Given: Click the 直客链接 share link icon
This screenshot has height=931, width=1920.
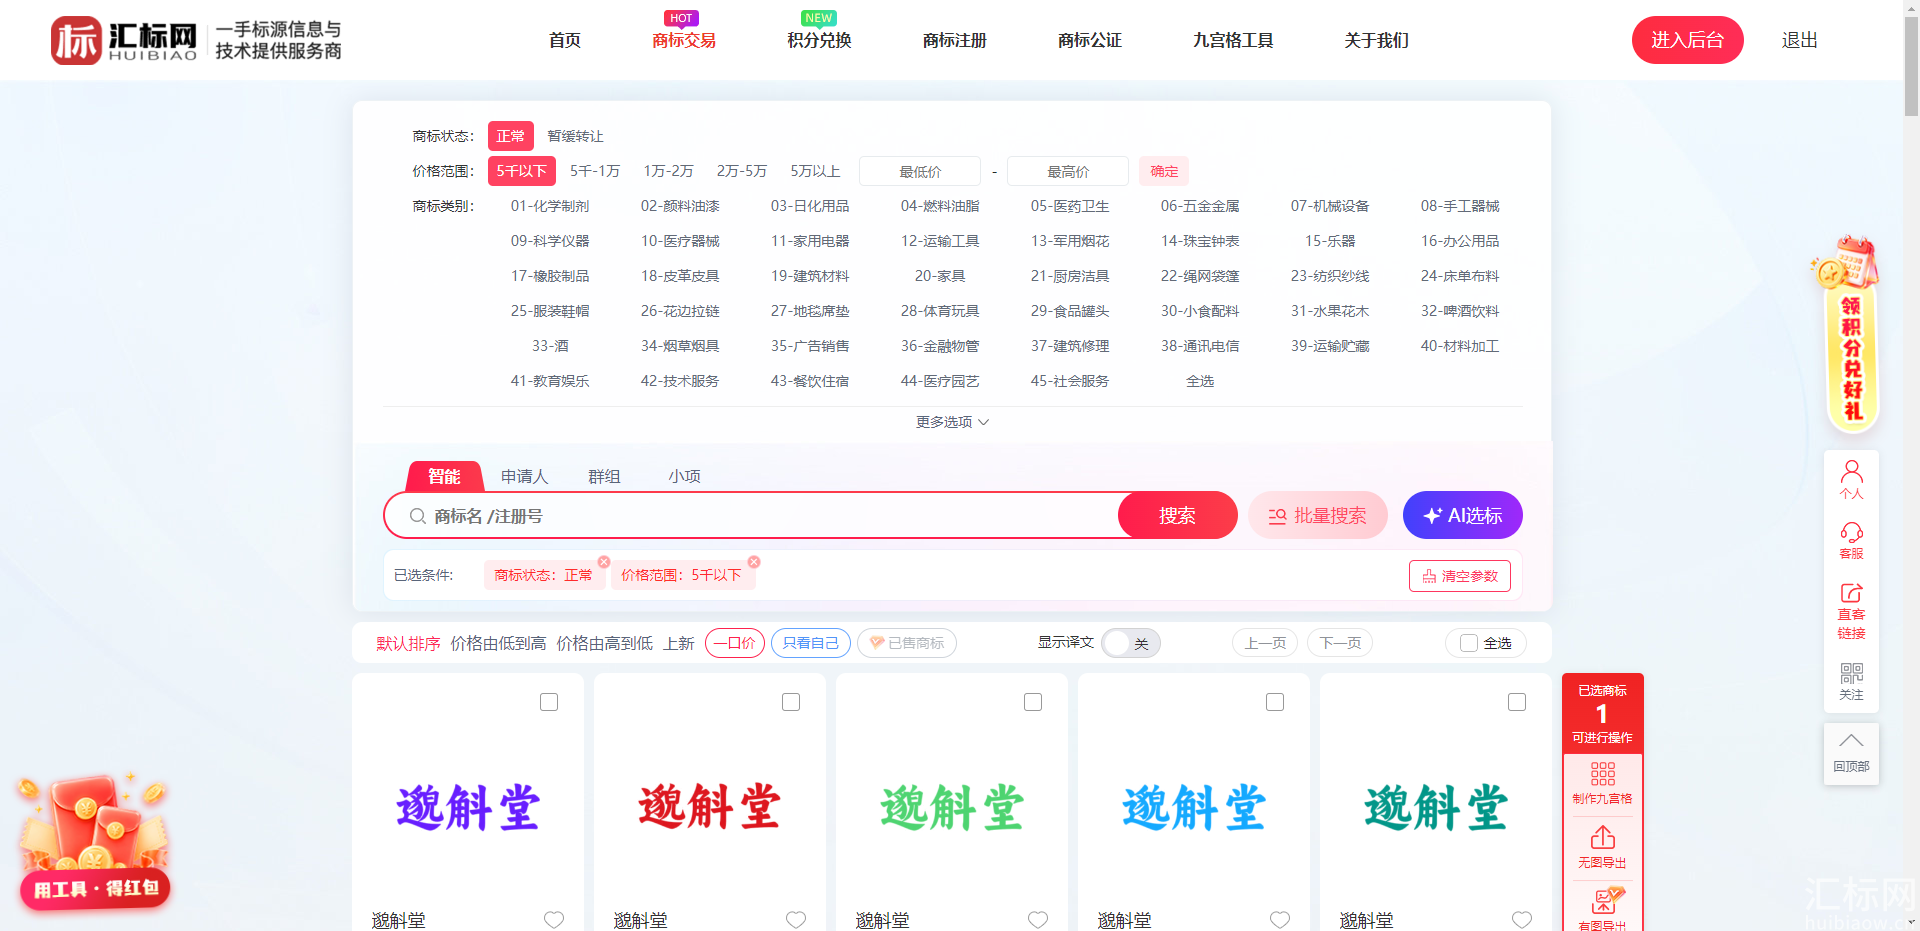Looking at the screenshot, I should [x=1851, y=610].
